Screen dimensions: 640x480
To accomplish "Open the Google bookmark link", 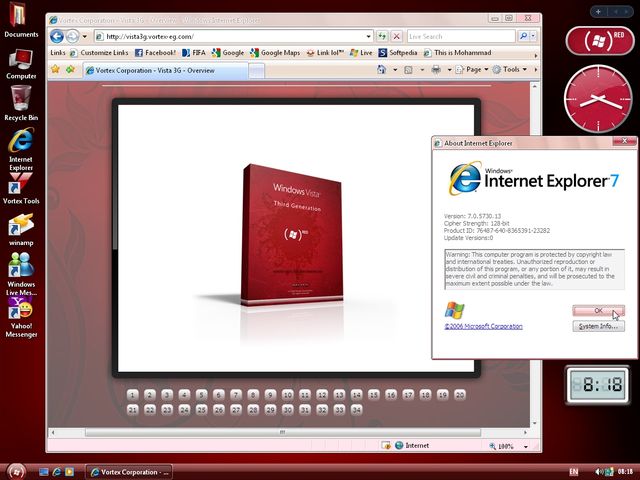I will (228, 53).
